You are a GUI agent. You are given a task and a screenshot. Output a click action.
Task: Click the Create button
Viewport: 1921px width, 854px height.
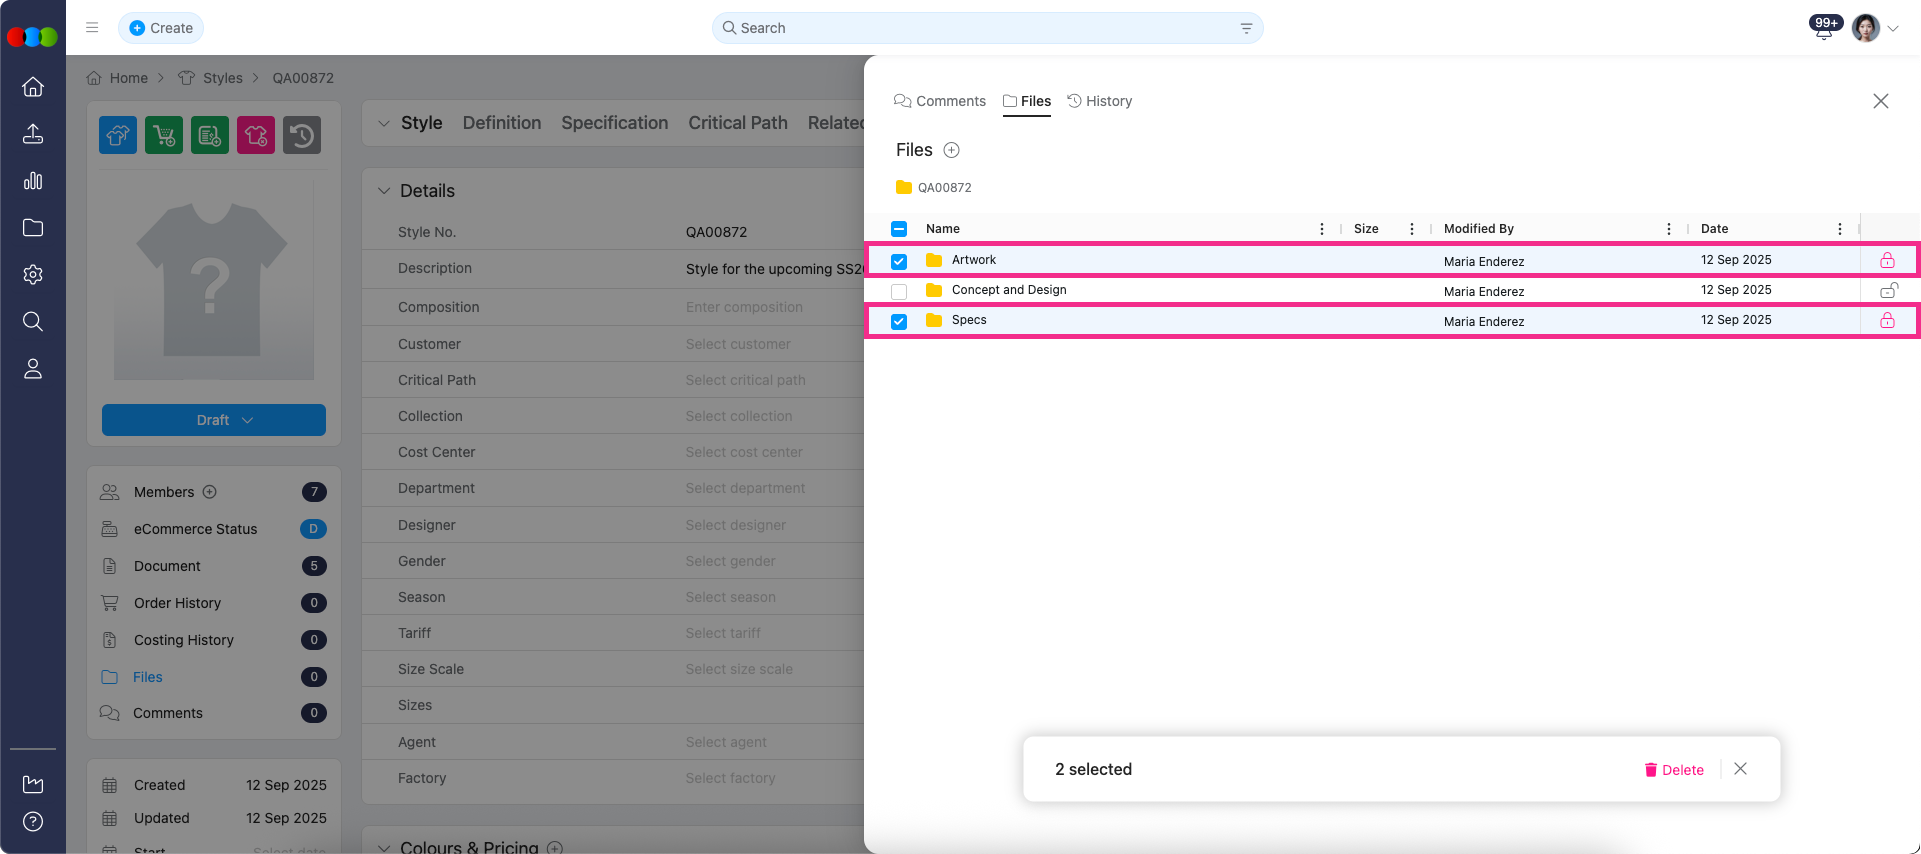(161, 28)
